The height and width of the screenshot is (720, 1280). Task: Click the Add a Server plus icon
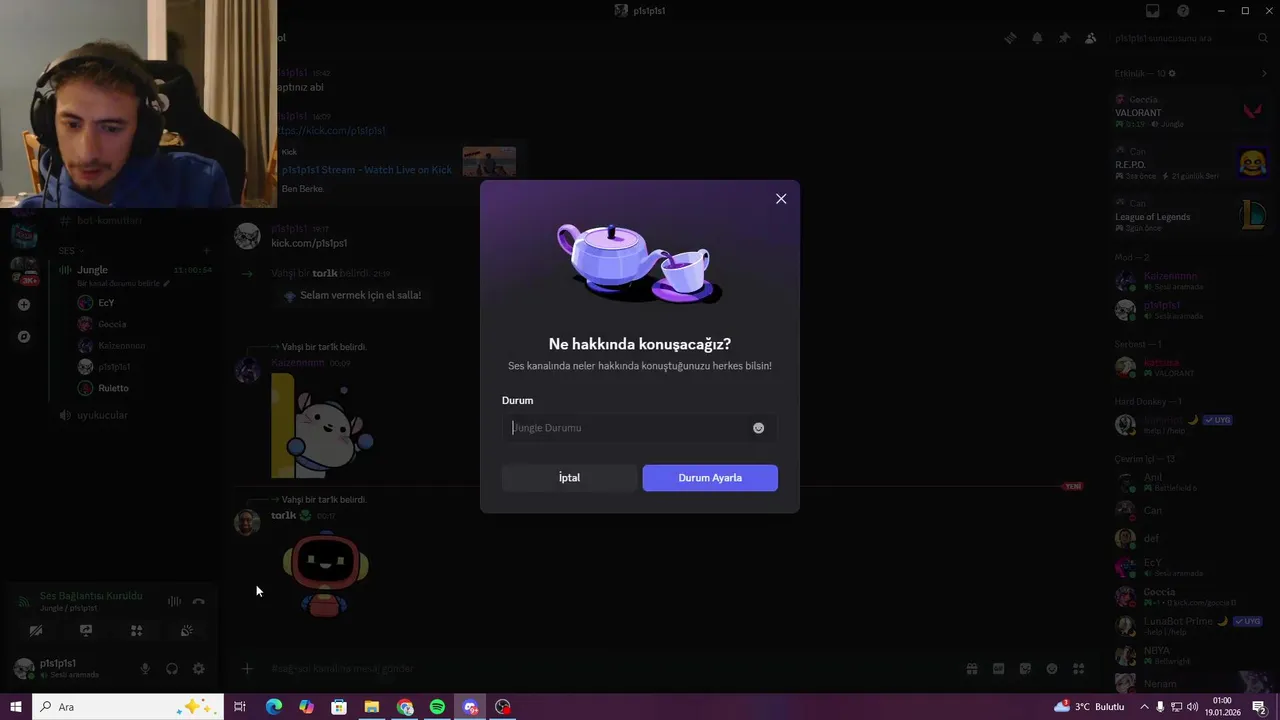click(24, 305)
